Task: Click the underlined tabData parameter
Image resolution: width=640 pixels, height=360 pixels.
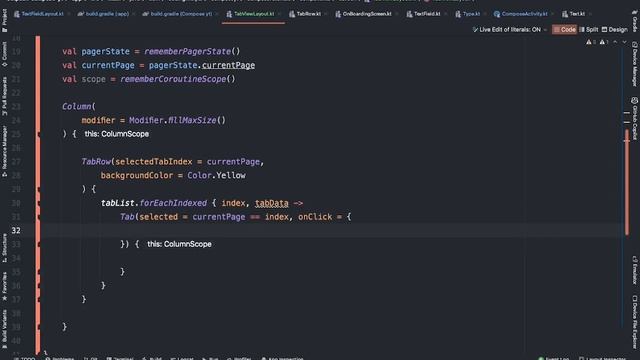Action: pos(272,203)
